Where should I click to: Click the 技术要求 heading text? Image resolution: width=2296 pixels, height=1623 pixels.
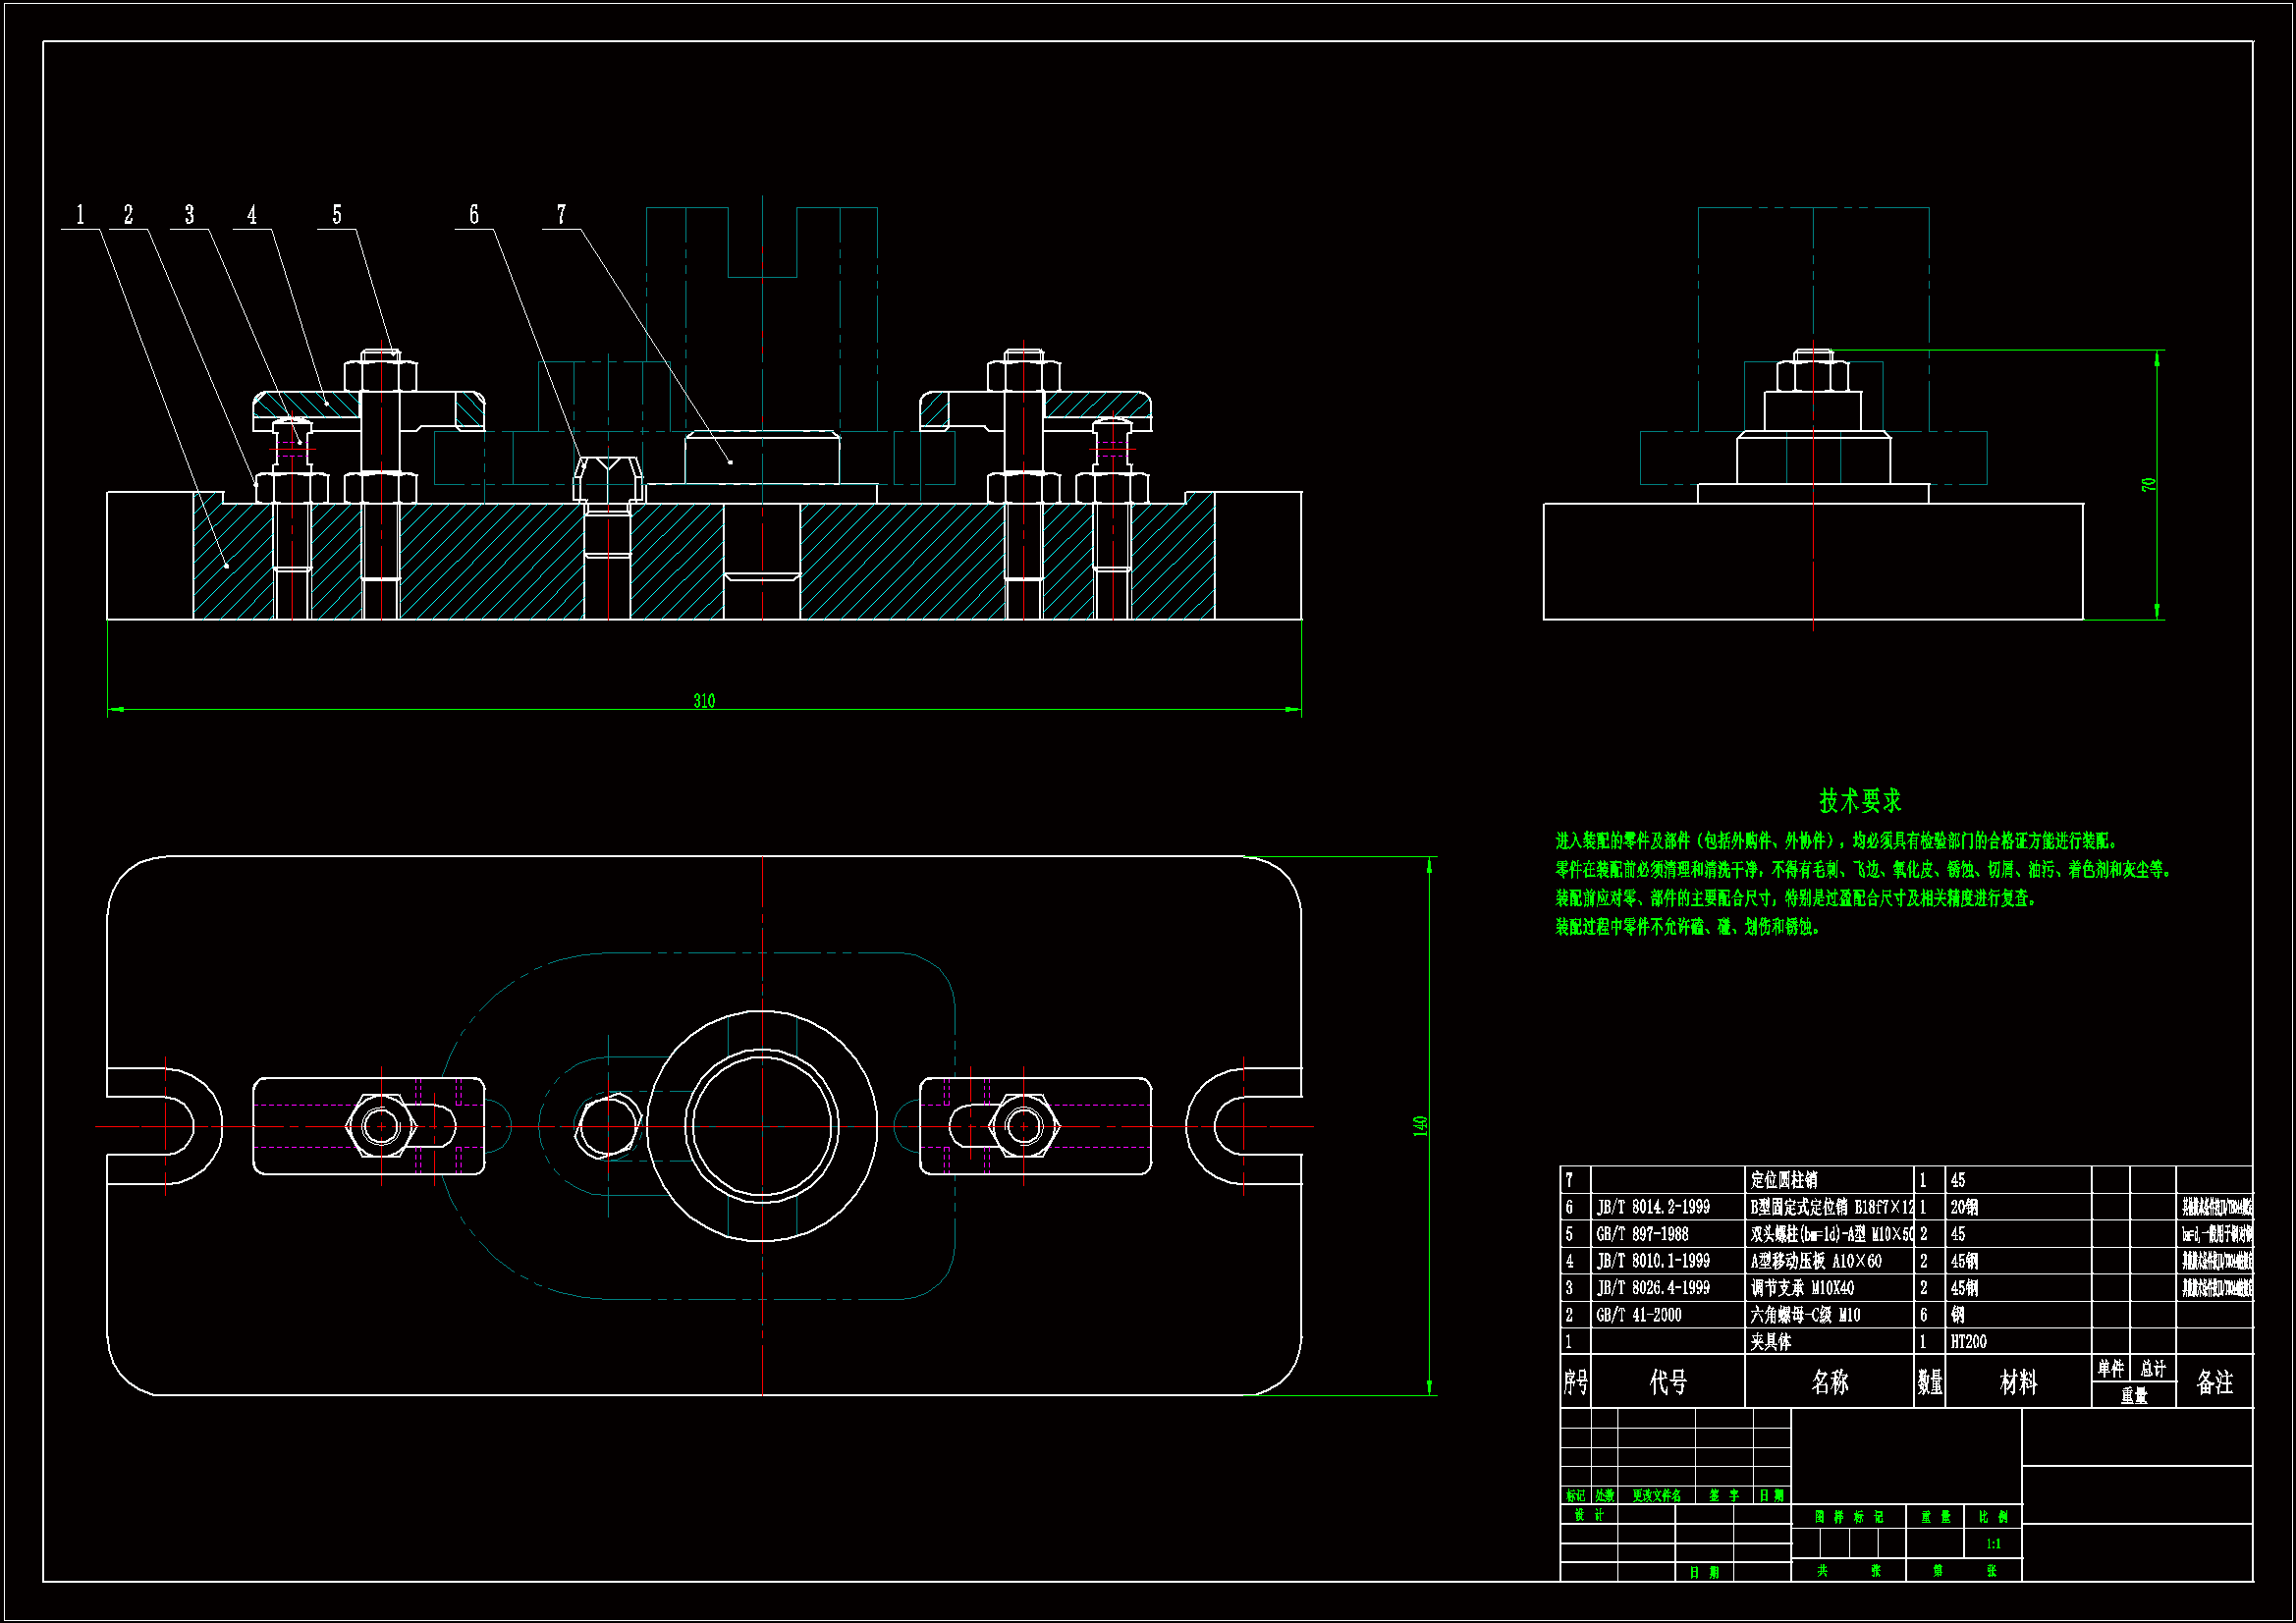point(1859,801)
